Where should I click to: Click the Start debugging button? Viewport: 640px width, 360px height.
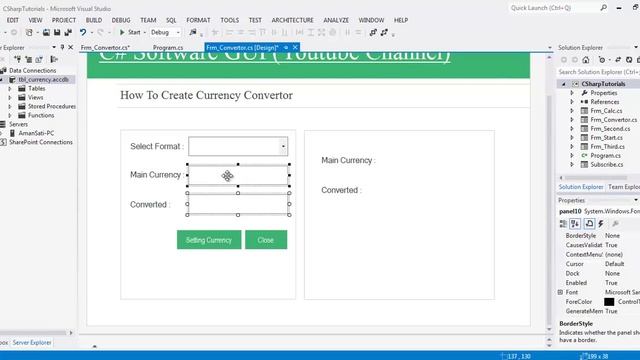[130, 32]
